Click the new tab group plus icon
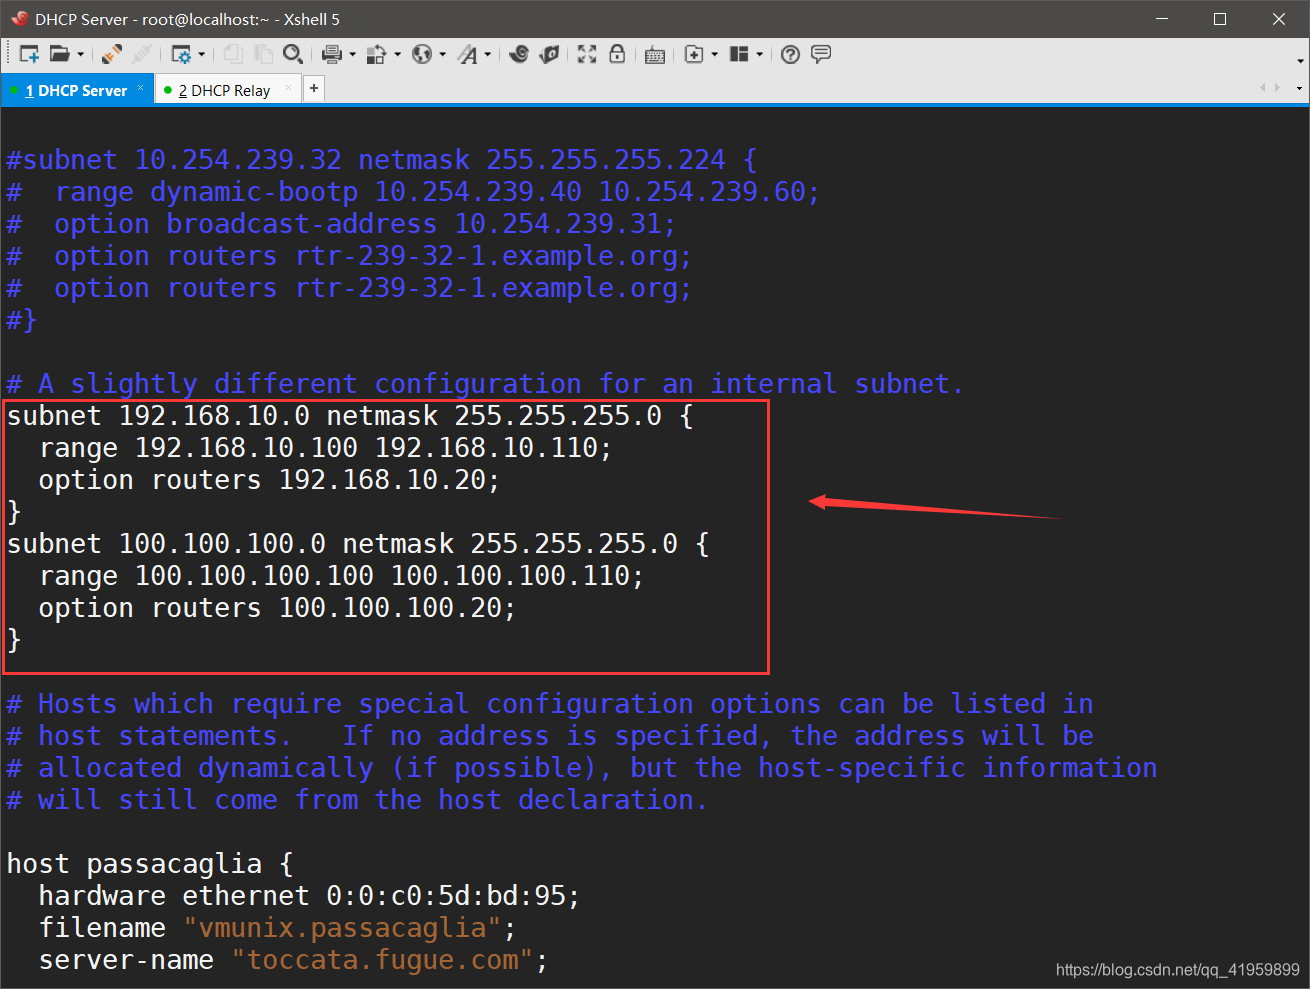1310x989 pixels. point(694,54)
